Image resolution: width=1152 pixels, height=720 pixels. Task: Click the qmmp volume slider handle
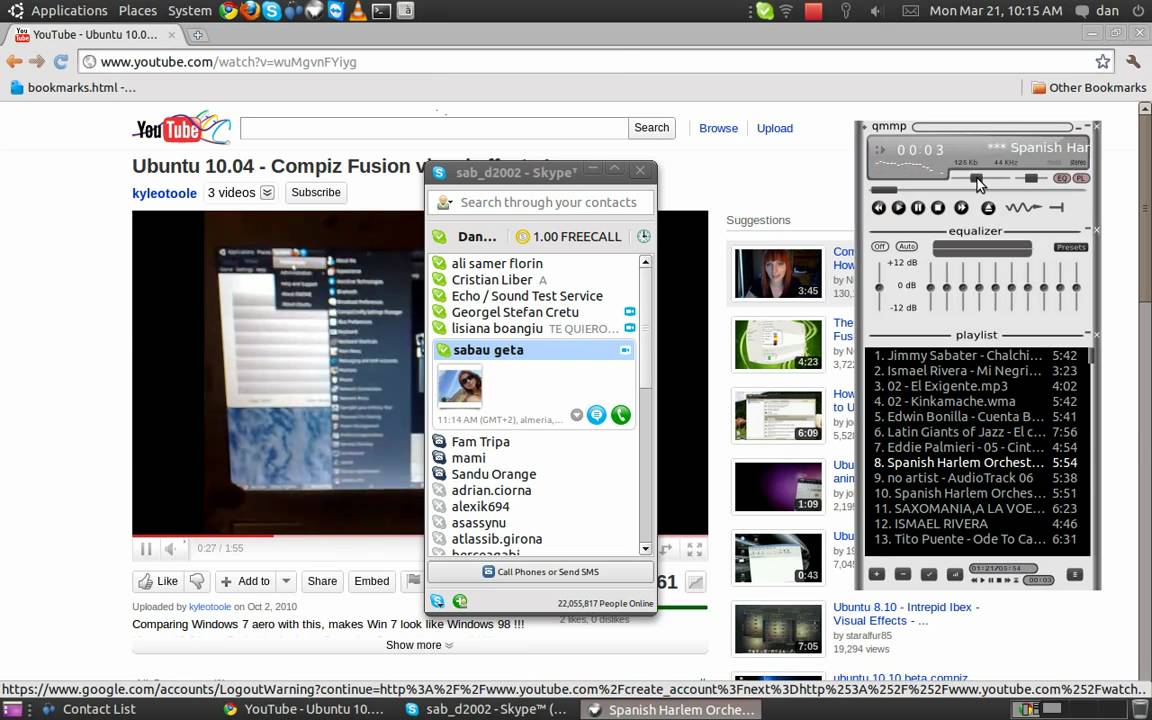pos(976,178)
